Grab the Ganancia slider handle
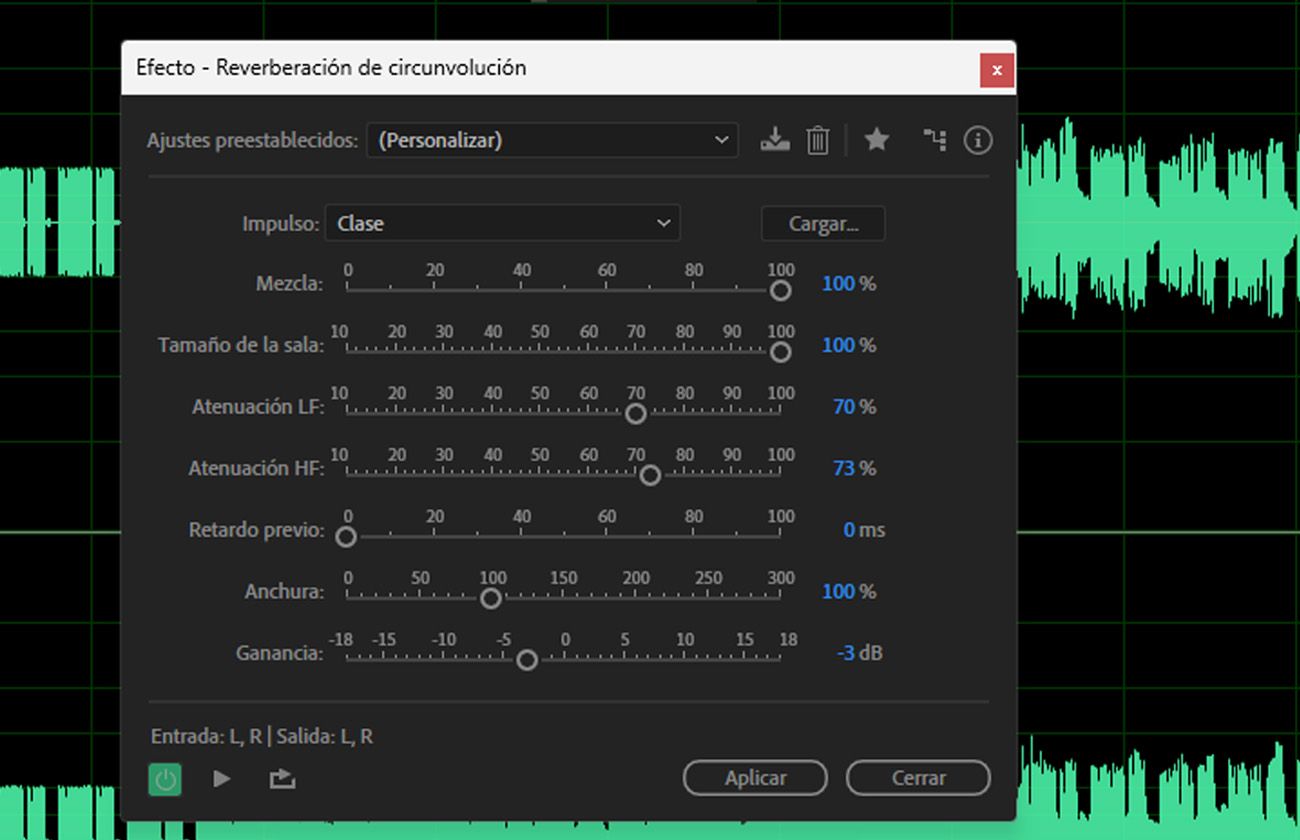The image size is (1300, 840). [526, 660]
